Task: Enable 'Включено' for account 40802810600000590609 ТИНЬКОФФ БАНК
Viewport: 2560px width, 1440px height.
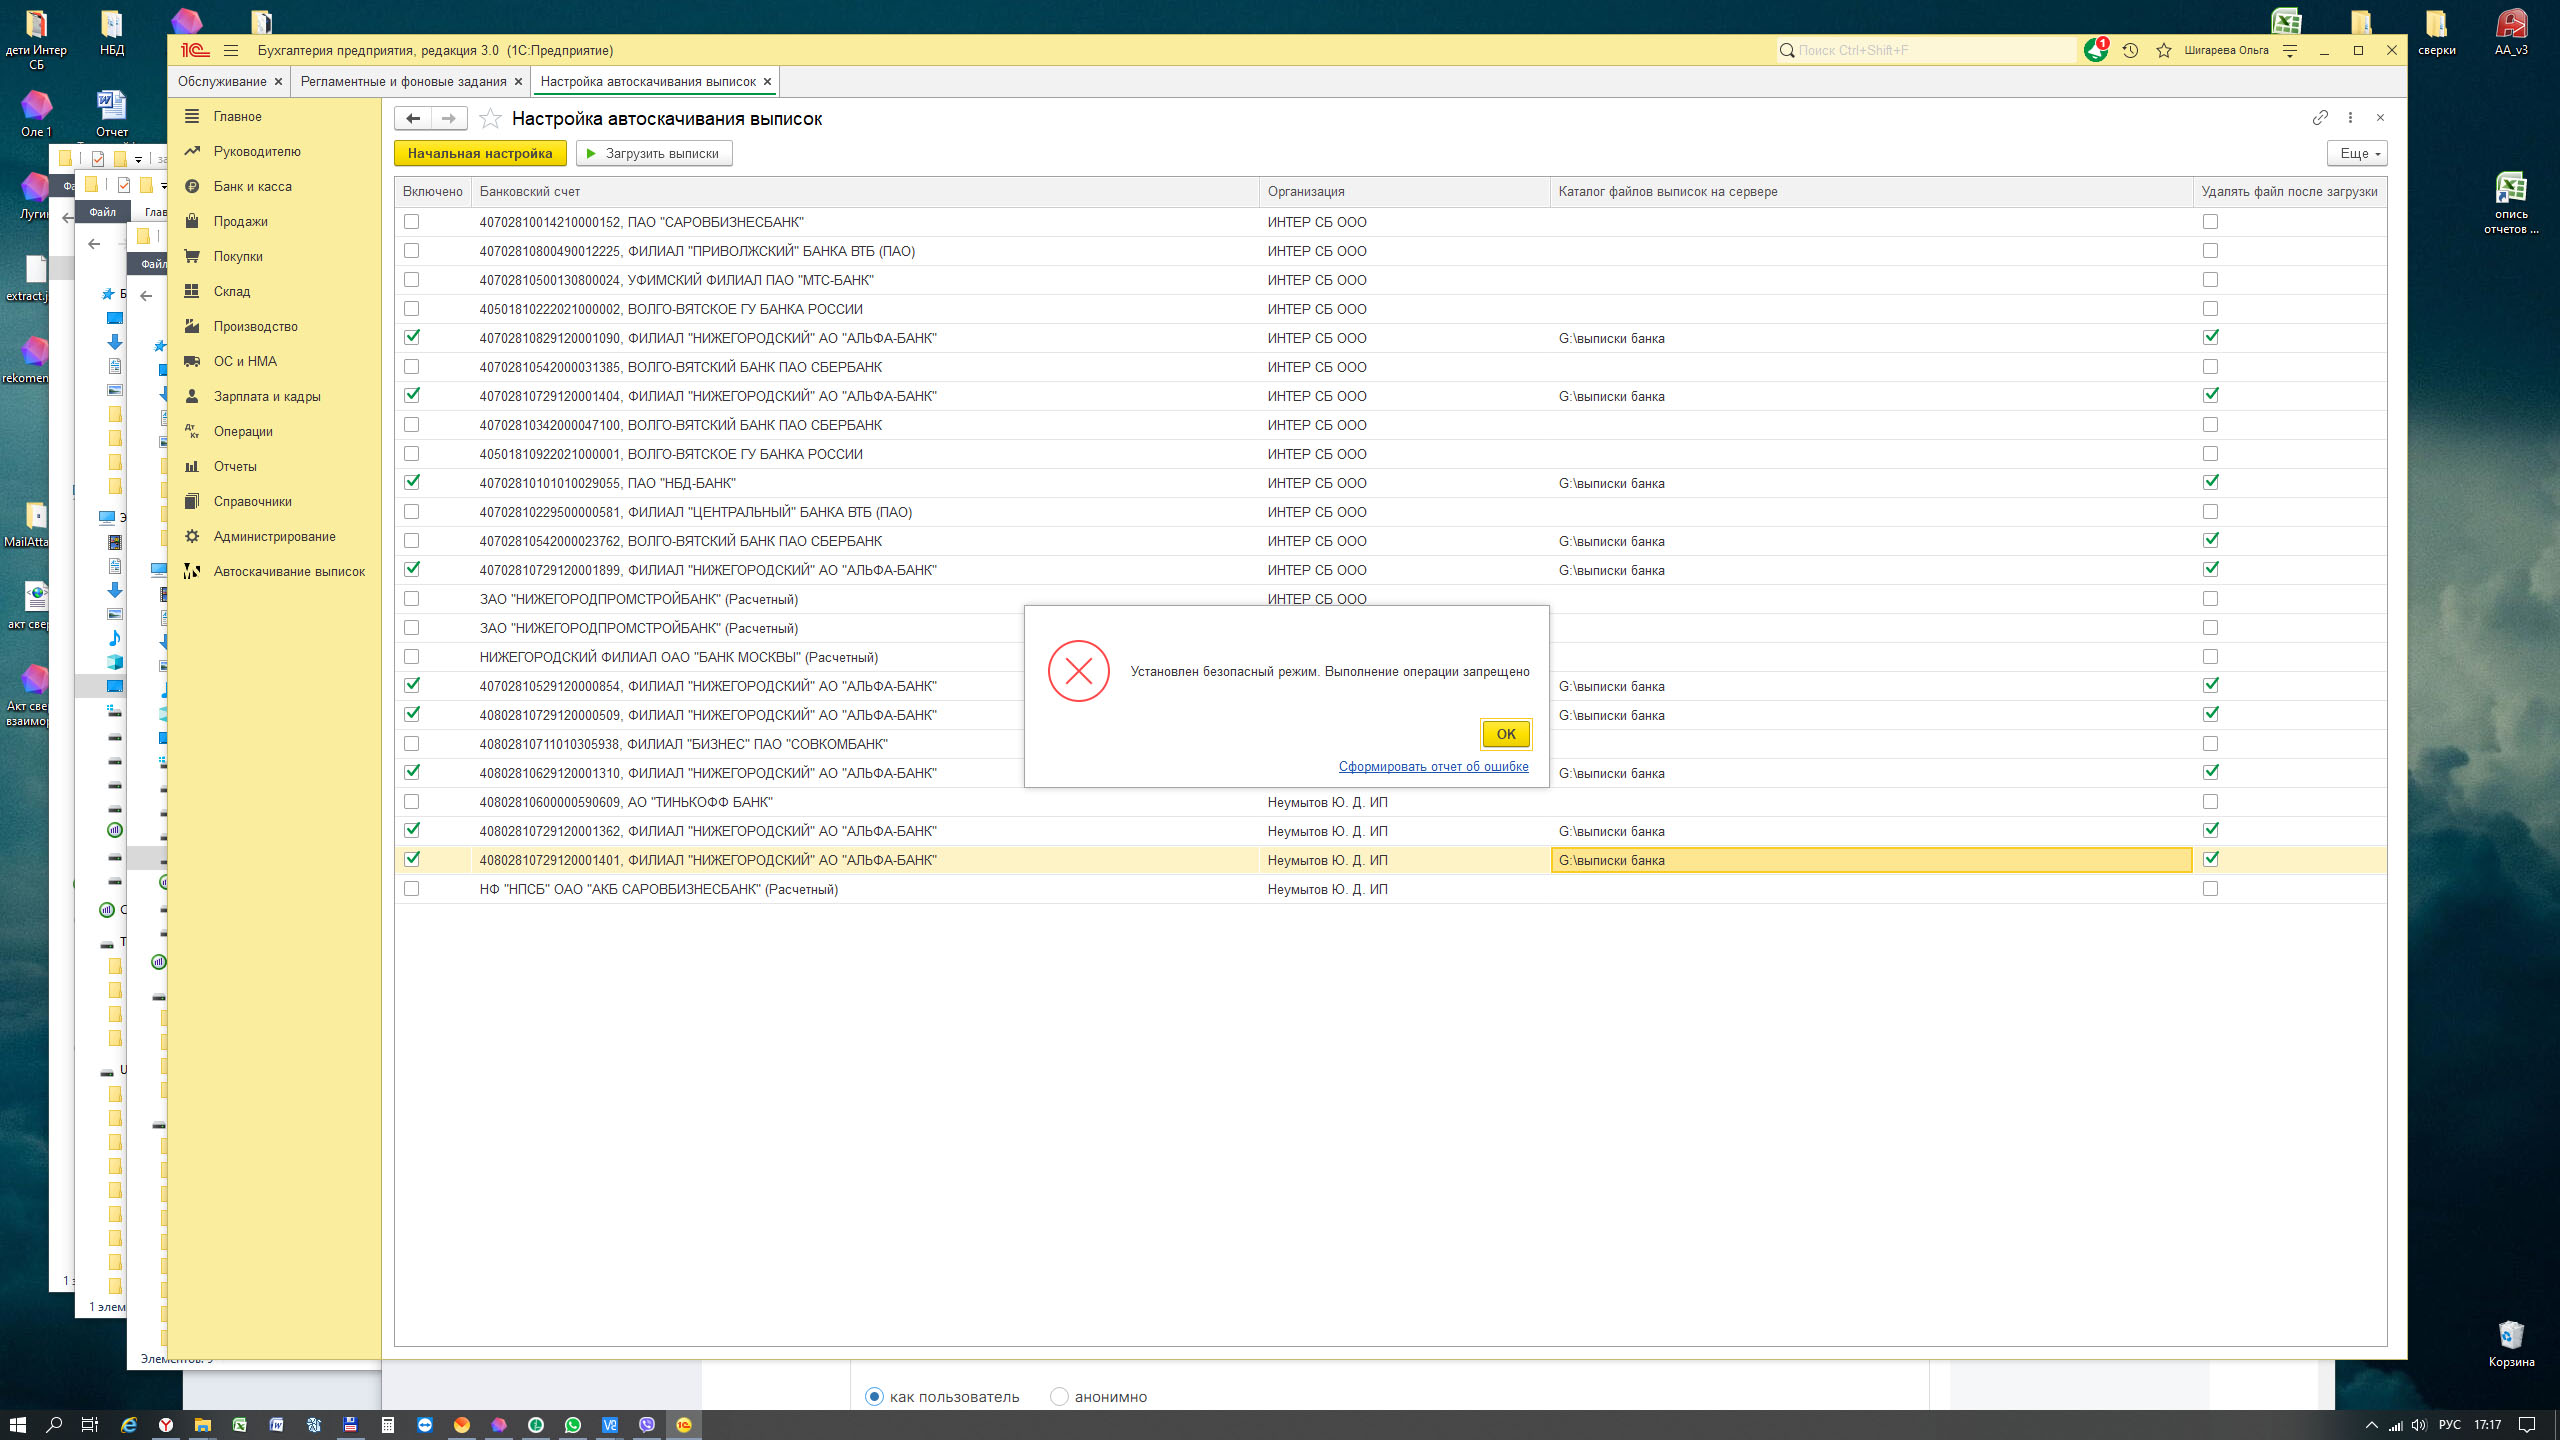Action: click(411, 802)
